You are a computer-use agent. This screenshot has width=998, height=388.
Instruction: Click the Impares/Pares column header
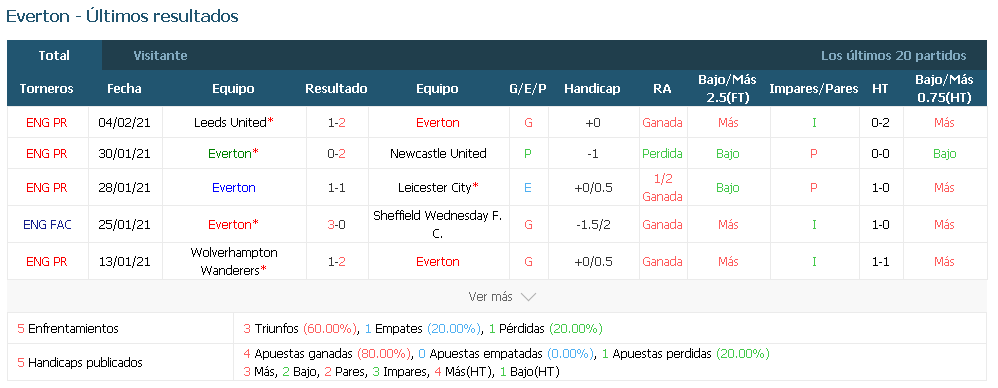point(813,88)
